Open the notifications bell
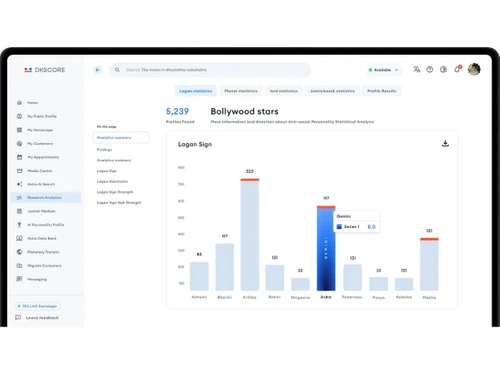This screenshot has width=500, height=375. (457, 69)
